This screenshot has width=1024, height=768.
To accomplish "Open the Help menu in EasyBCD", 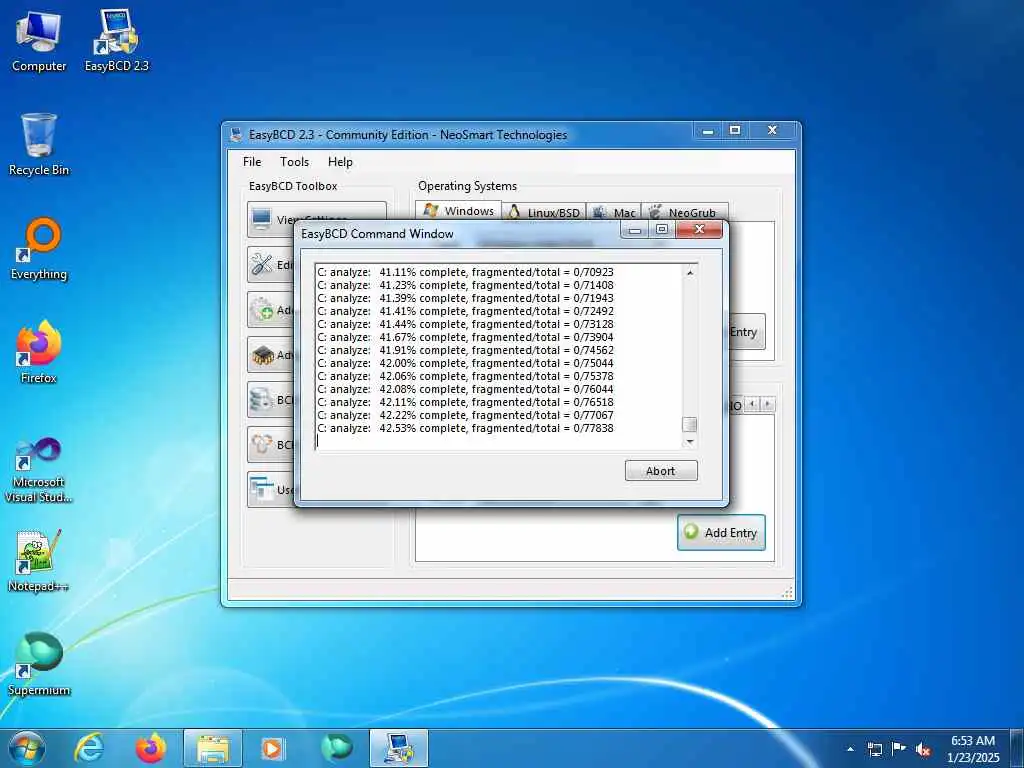I will pos(340,162).
